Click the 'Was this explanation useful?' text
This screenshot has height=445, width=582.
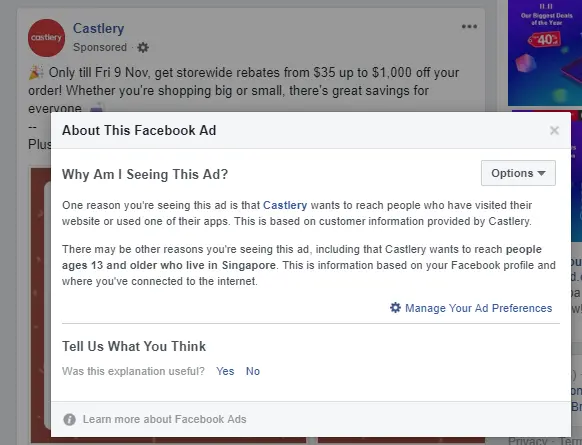pos(133,371)
